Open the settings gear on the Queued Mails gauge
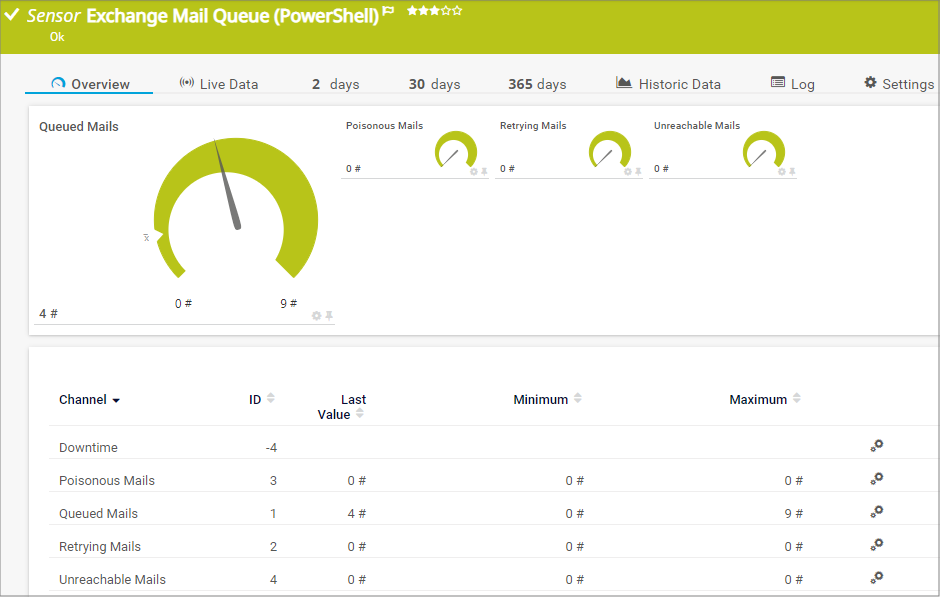 pos(316,314)
